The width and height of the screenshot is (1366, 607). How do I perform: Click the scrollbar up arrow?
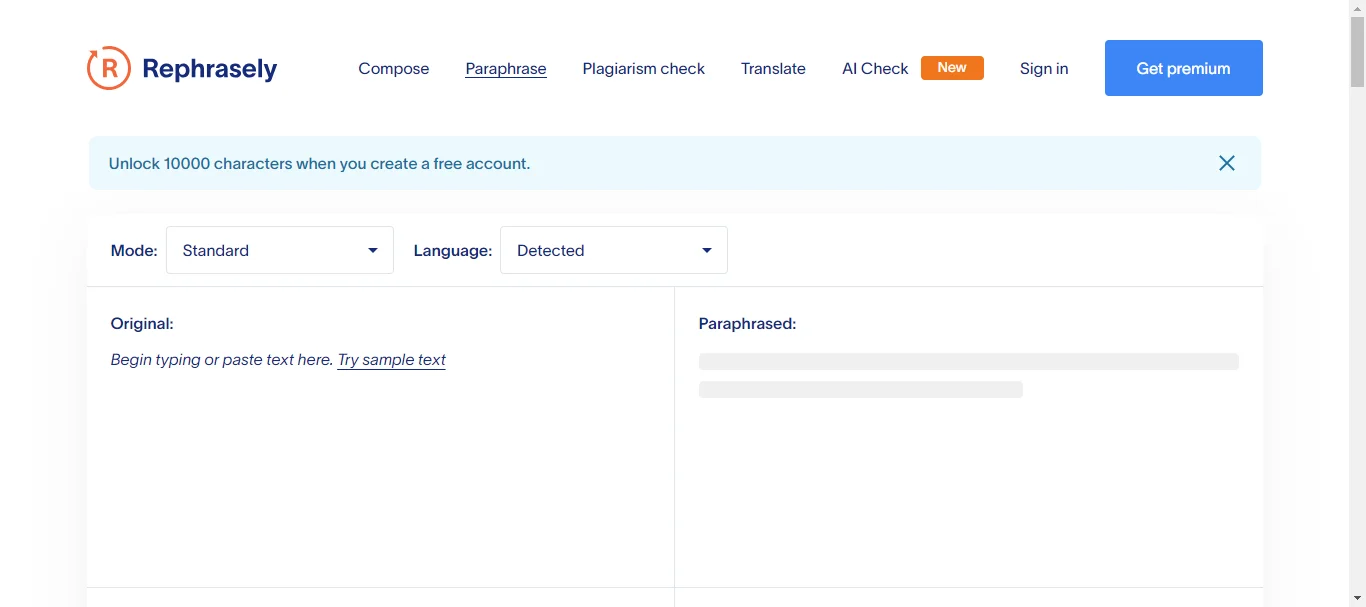click(1357, 8)
